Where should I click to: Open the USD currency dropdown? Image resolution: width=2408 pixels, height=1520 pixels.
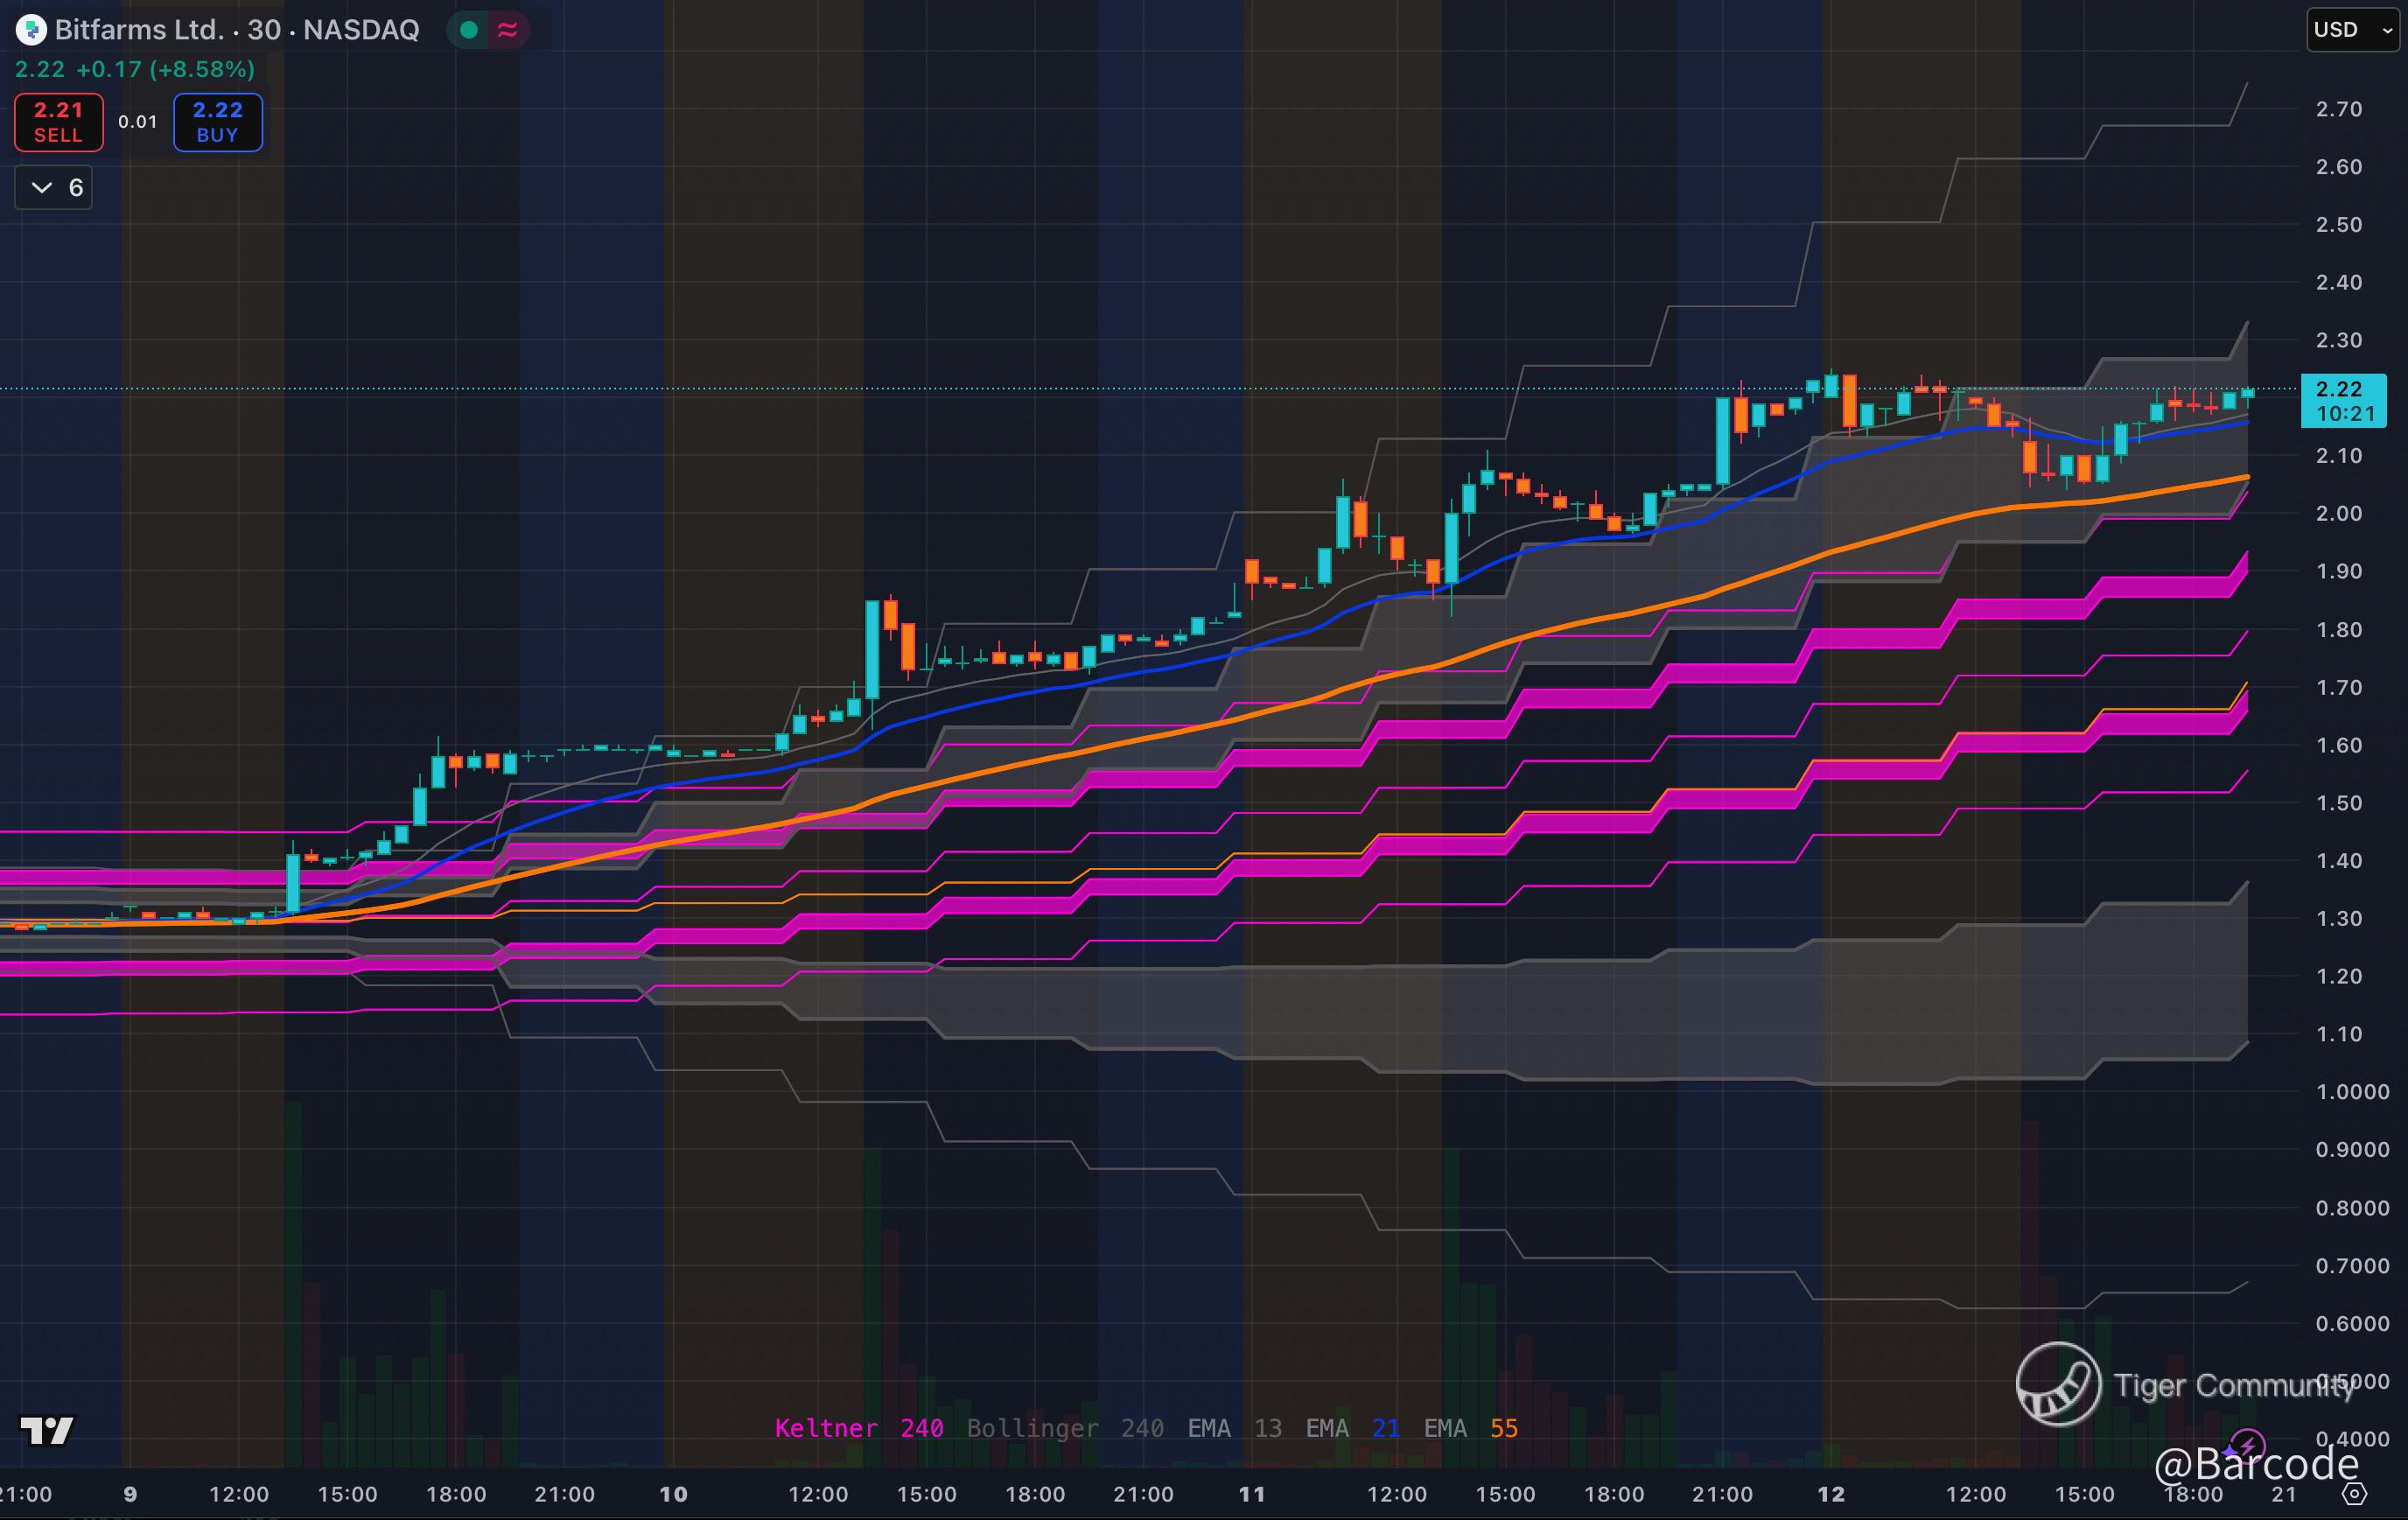coord(2351,30)
